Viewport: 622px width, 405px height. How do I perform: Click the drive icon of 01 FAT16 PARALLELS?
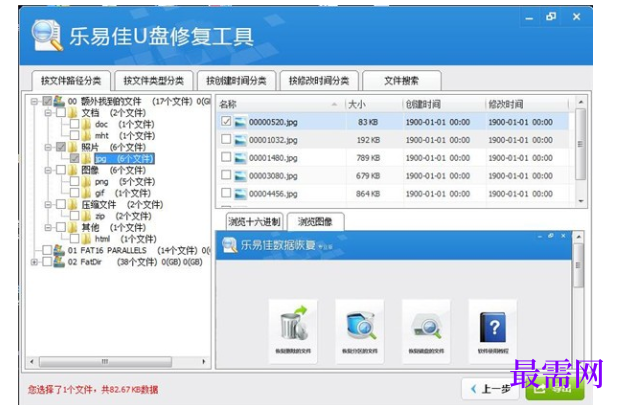pos(59,250)
